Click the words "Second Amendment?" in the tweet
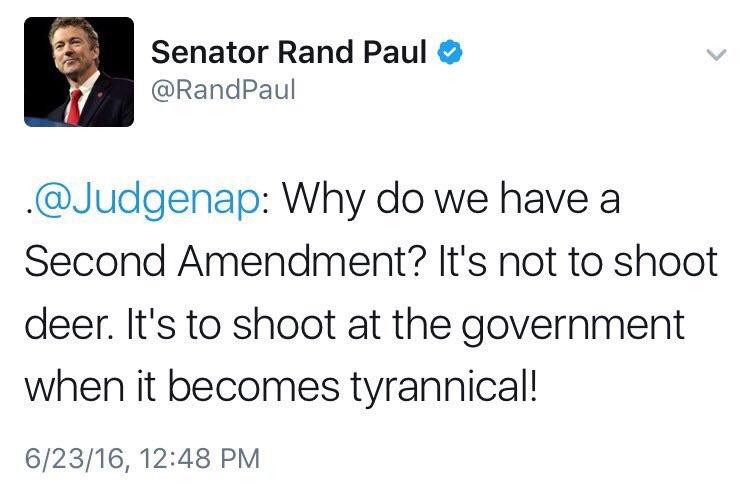The height and width of the screenshot is (489, 750). point(225,261)
